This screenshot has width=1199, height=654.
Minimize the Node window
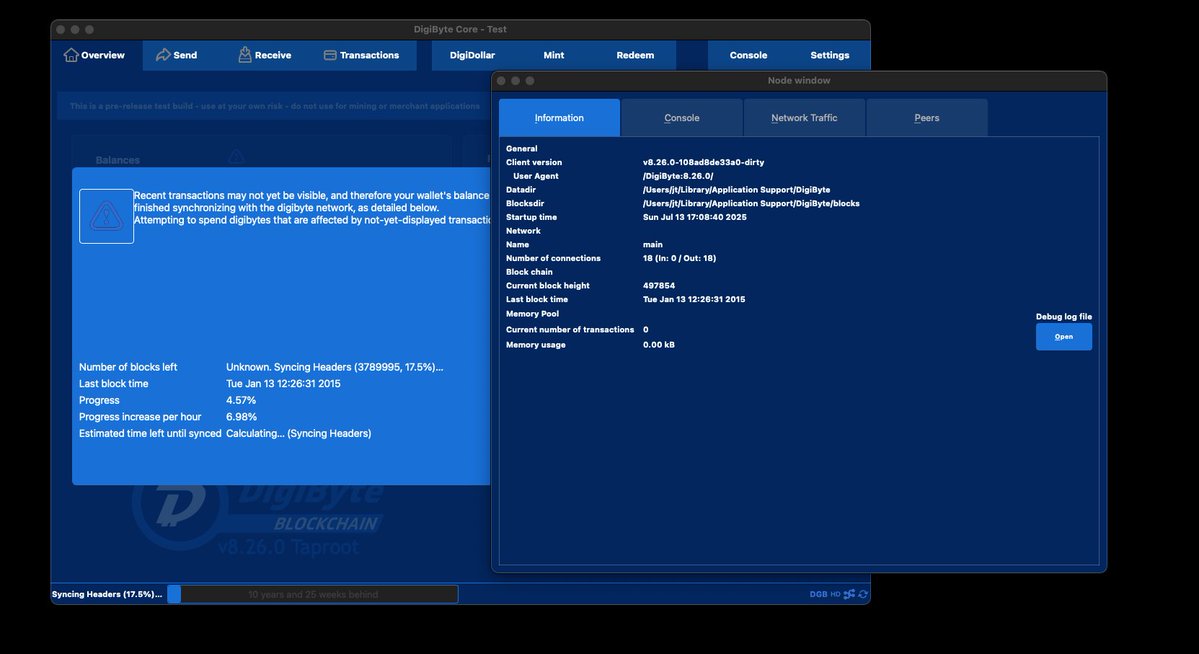point(515,80)
